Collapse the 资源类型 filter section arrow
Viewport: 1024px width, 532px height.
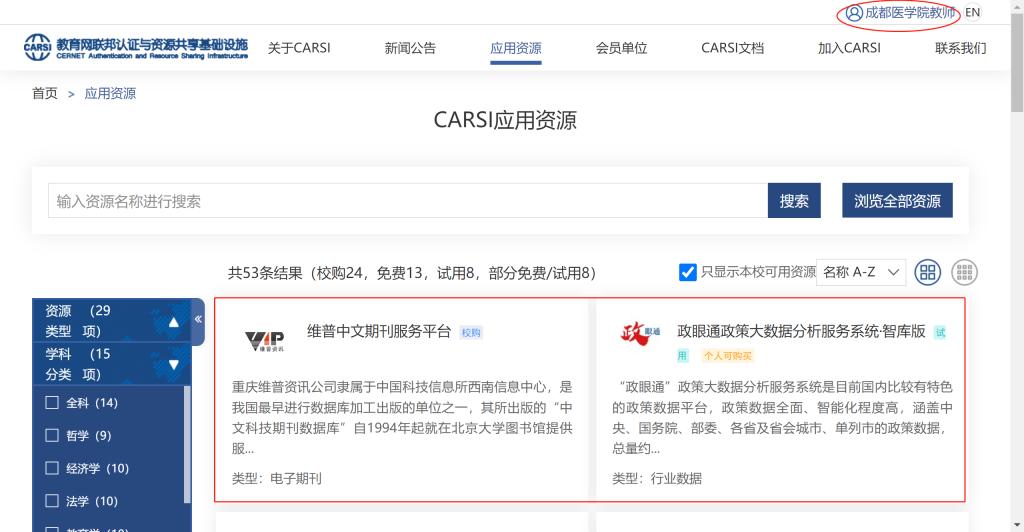[174, 322]
